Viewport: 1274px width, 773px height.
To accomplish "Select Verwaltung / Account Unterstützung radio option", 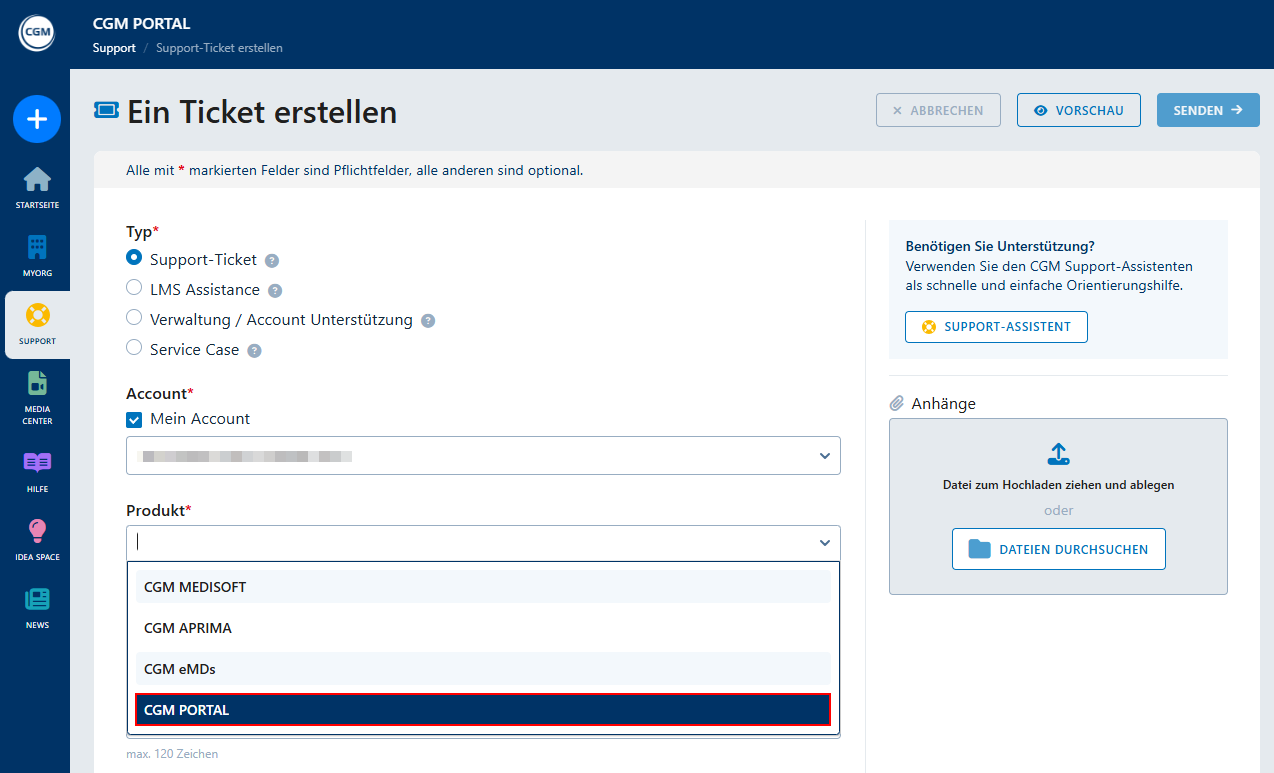I will pyautogui.click(x=134, y=317).
